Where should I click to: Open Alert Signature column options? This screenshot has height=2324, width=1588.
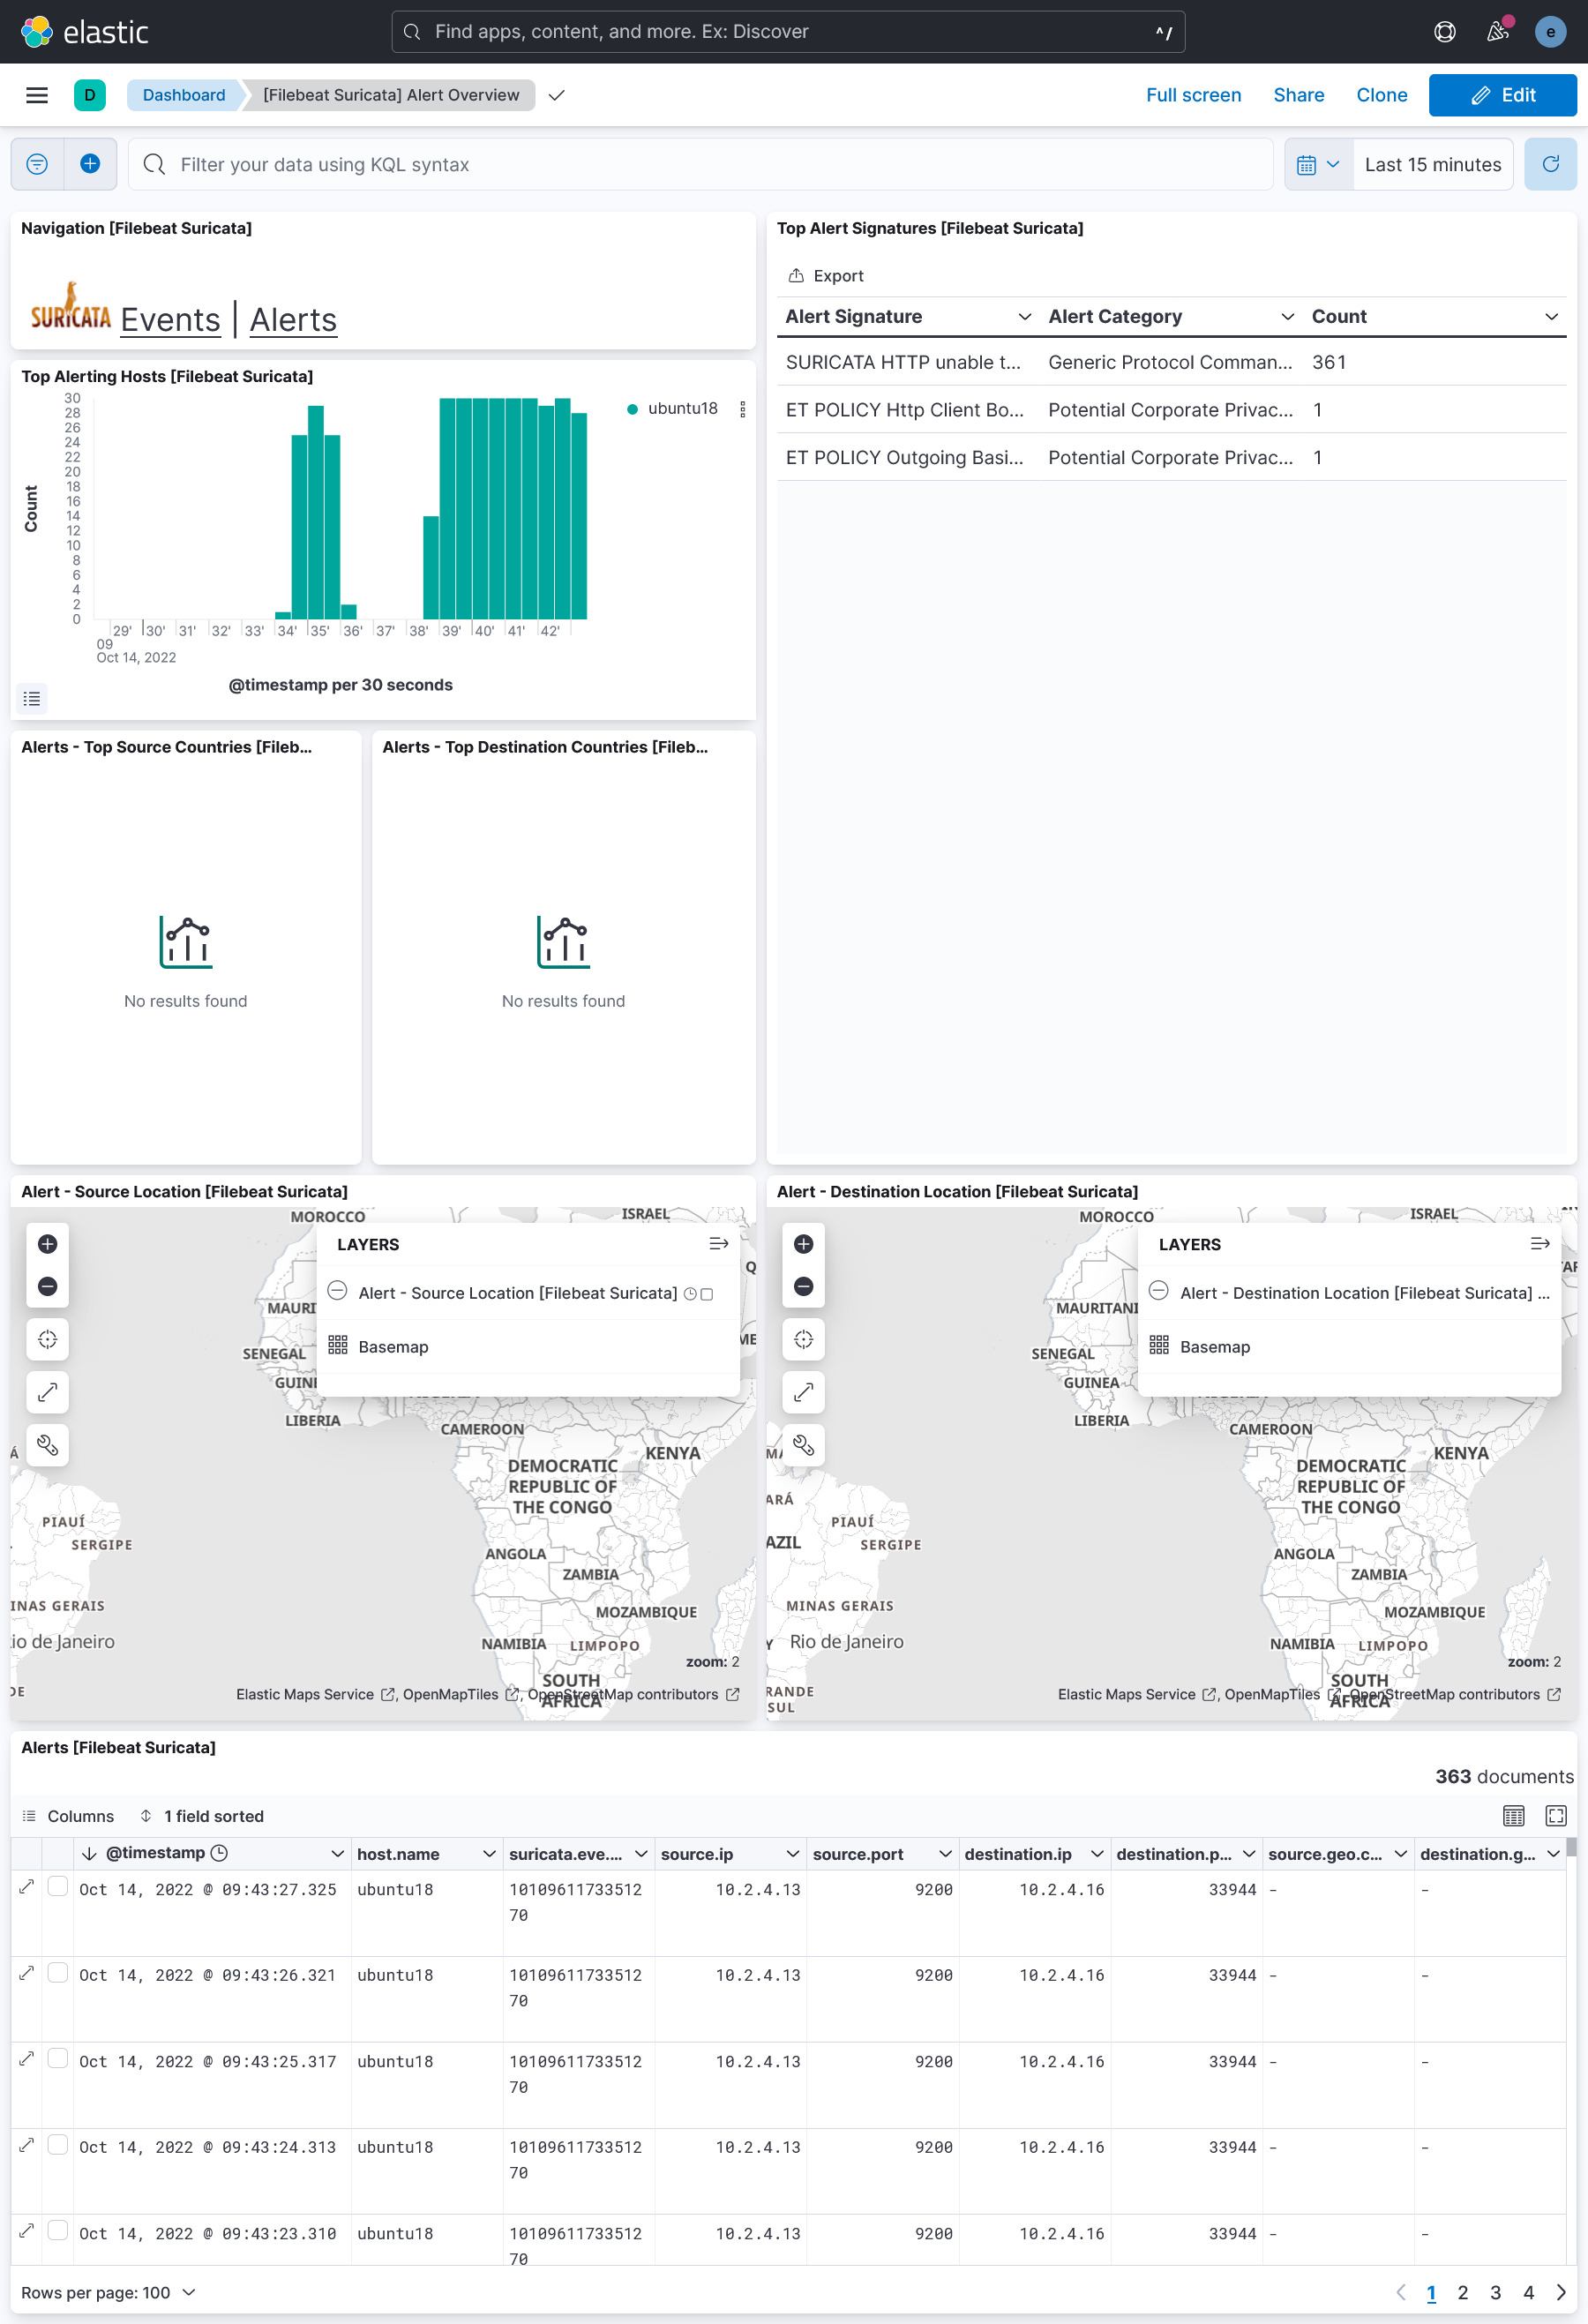[1024, 317]
